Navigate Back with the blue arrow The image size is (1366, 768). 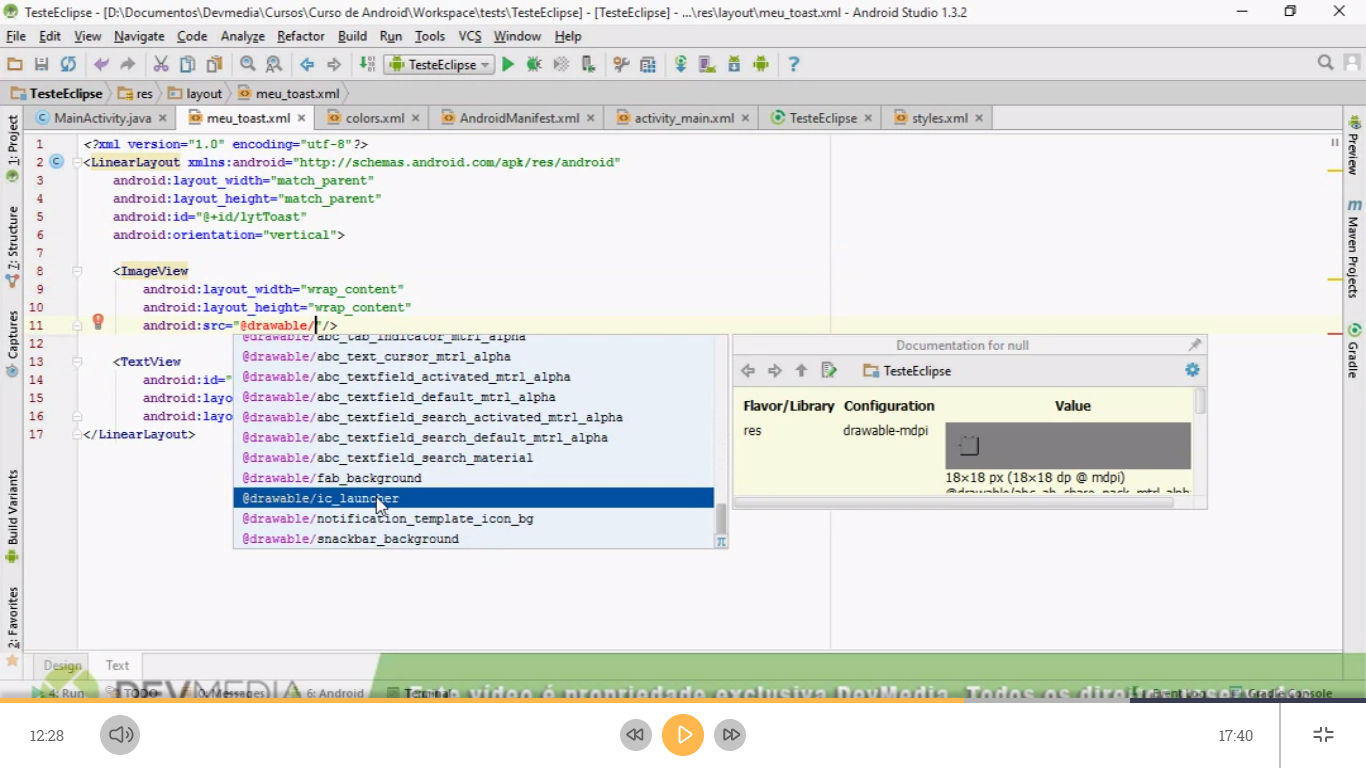click(307, 64)
